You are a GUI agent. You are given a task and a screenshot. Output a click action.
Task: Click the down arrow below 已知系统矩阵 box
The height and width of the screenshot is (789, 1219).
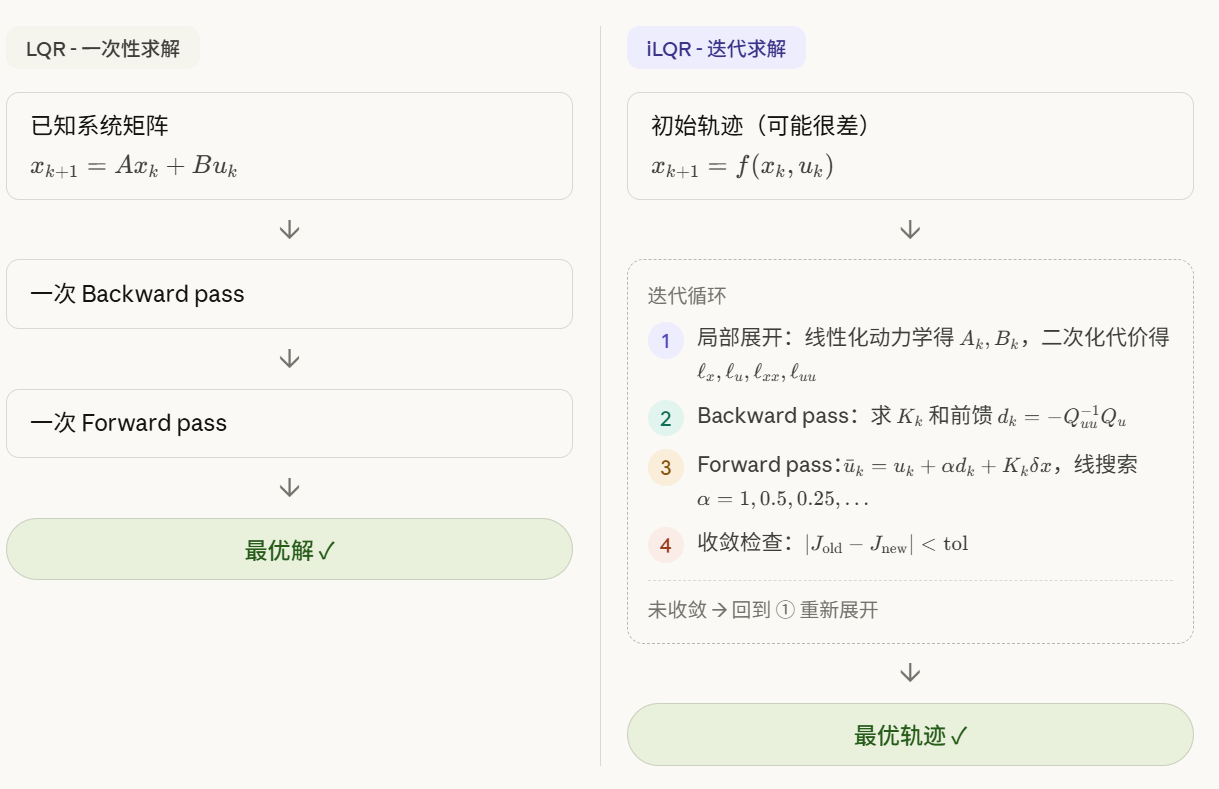coord(289,230)
